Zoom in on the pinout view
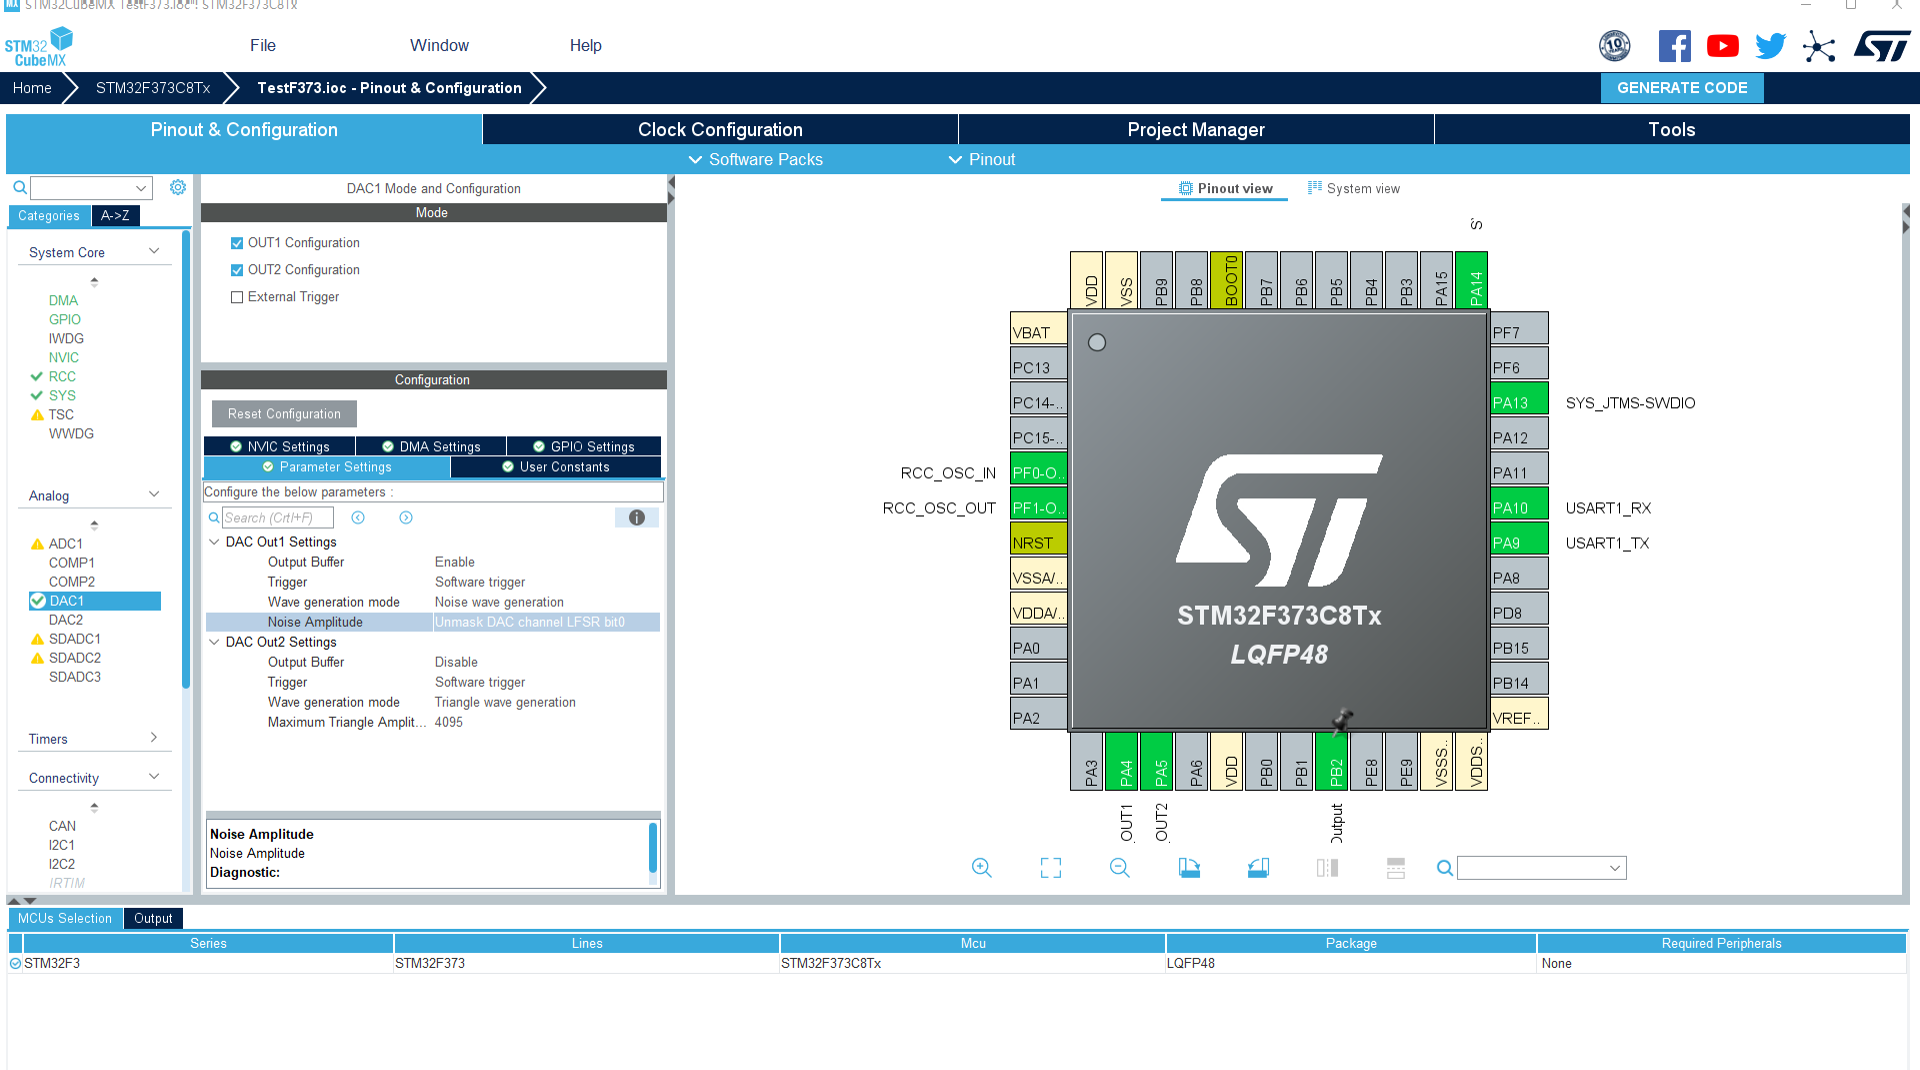This screenshot has height=1070, width=1920. (981, 868)
